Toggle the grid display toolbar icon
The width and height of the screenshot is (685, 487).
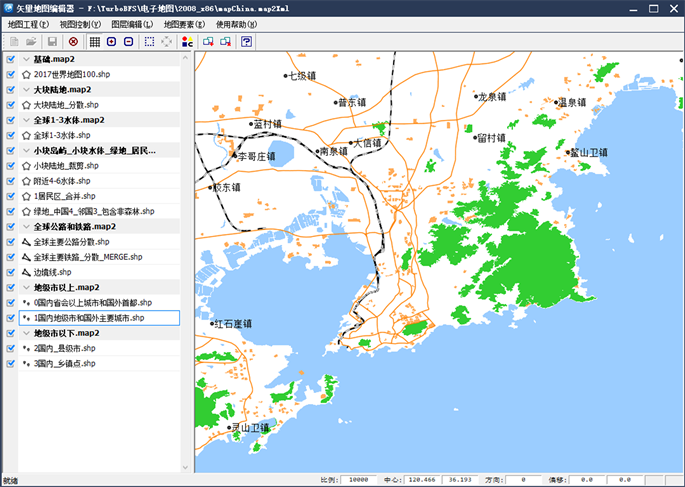95,42
